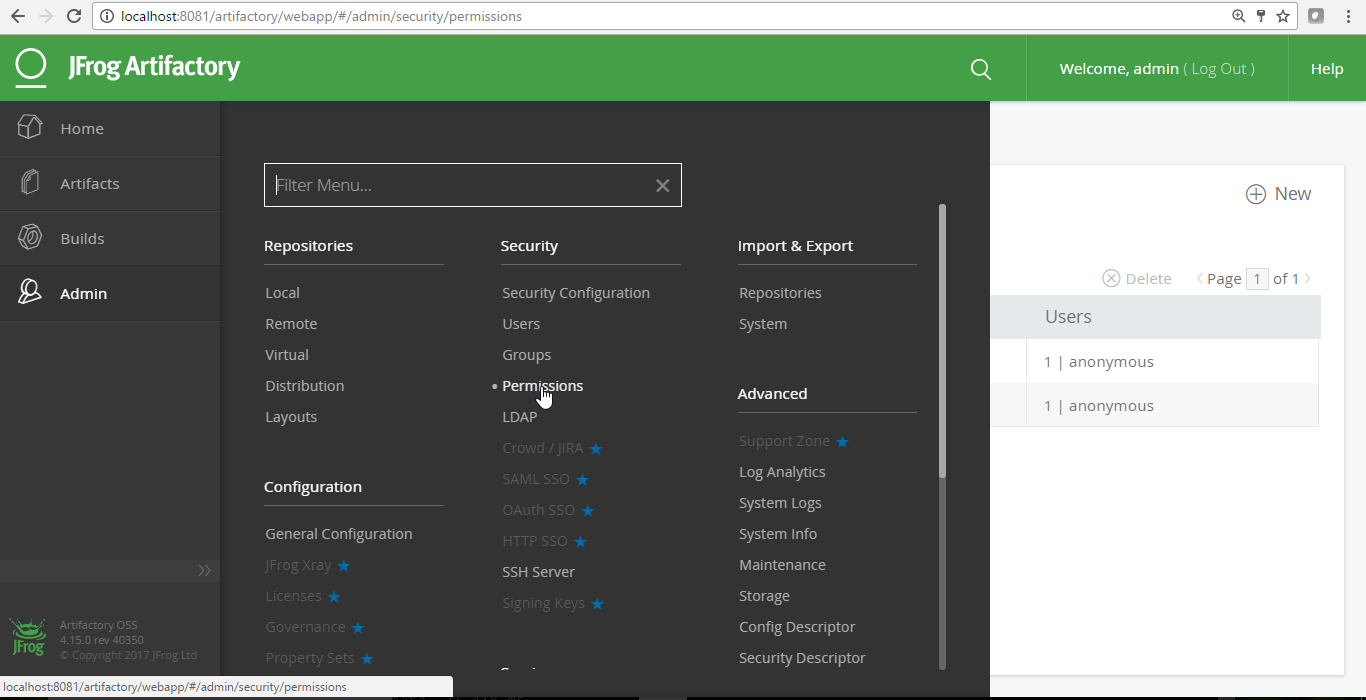Open the Layouts menu item
Viewport: 1366px width, 700px height.
pos(291,417)
